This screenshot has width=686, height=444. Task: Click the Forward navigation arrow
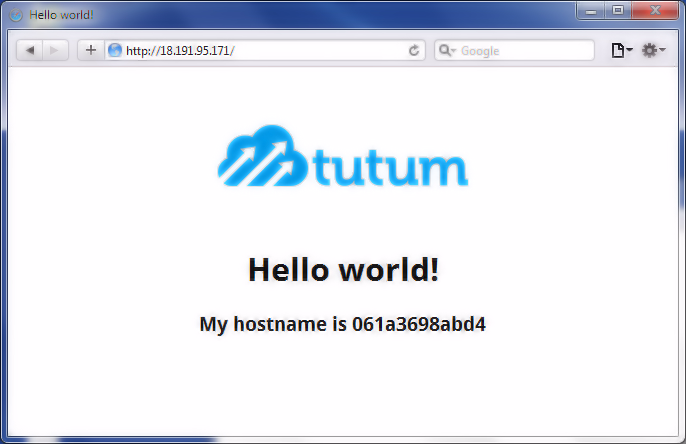click(55, 50)
